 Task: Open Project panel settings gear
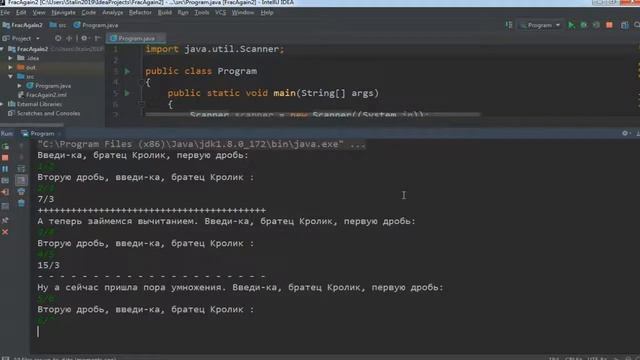tap(84, 38)
